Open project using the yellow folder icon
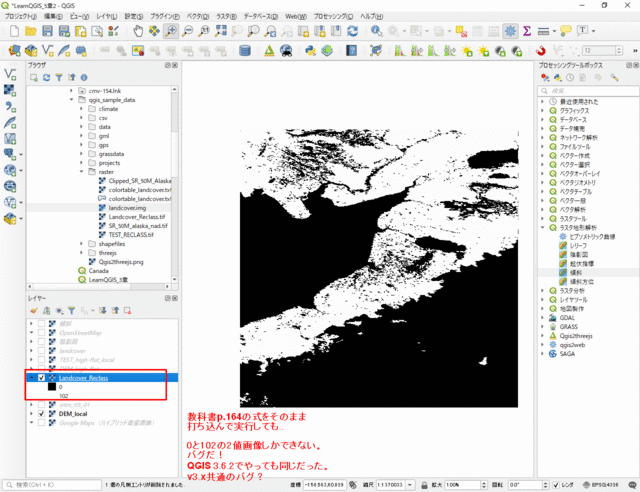640x492 pixels. tap(31, 31)
